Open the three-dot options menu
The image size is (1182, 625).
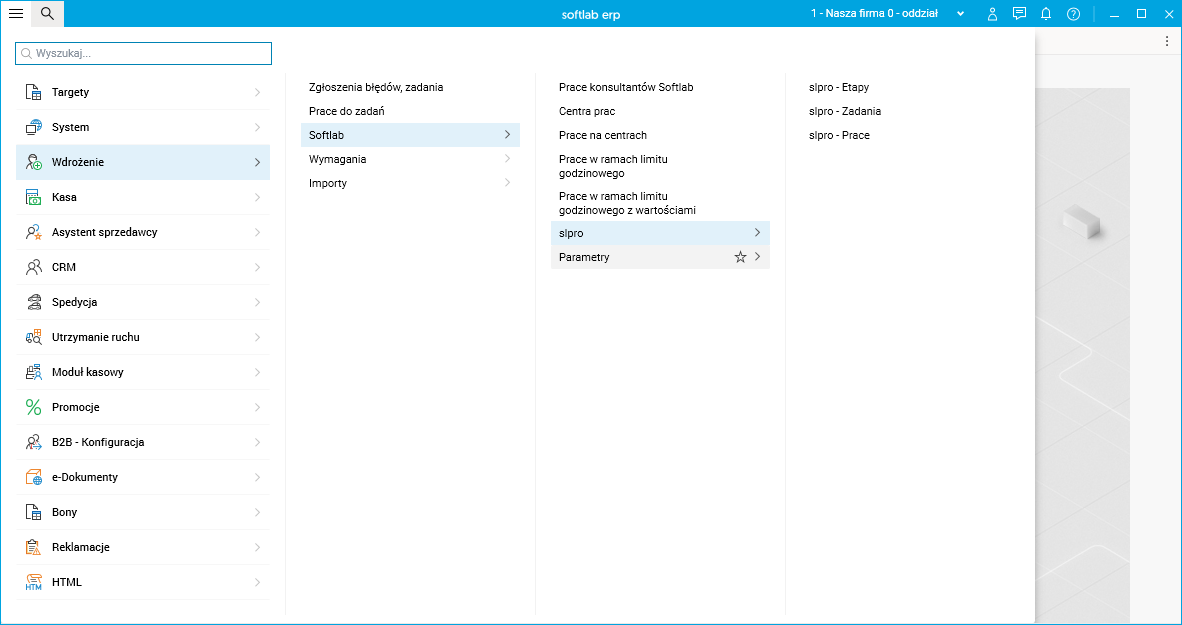pyautogui.click(x=1167, y=42)
